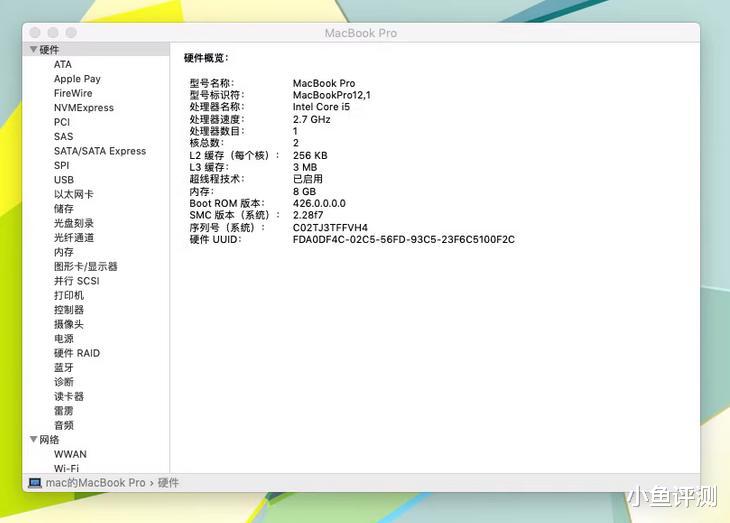730x523 pixels.
Task: Select 储存 in the sidebar
Action: point(64,209)
